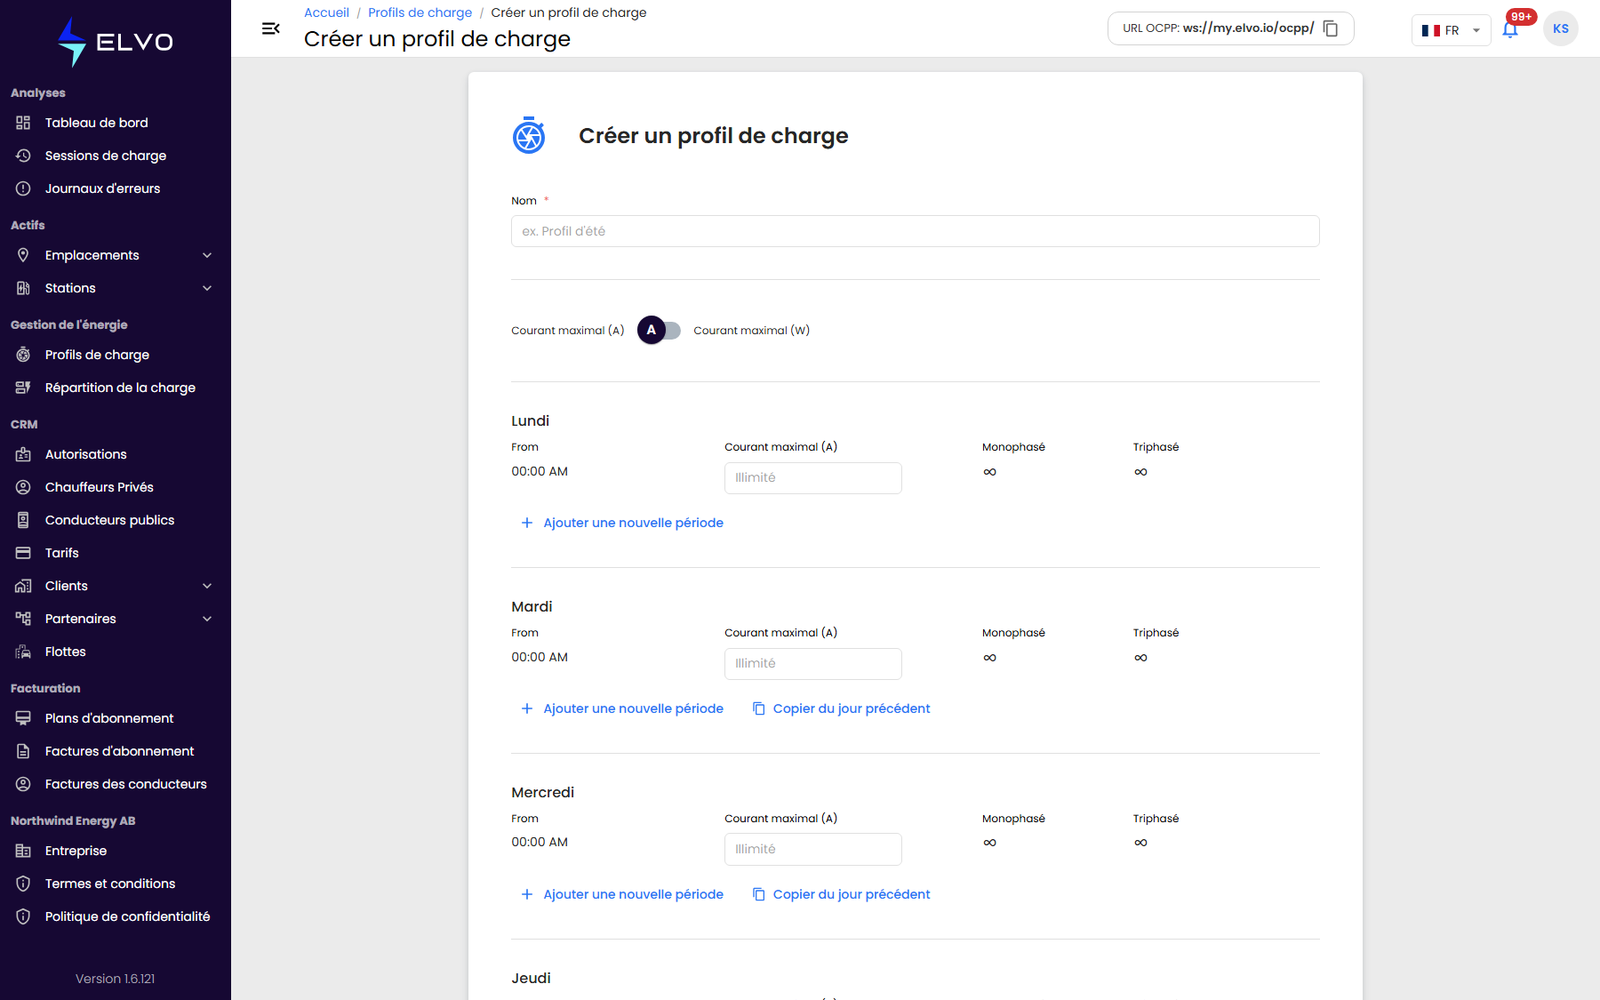Add a new period for Mardi
This screenshot has width=1600, height=1000.
coord(622,709)
